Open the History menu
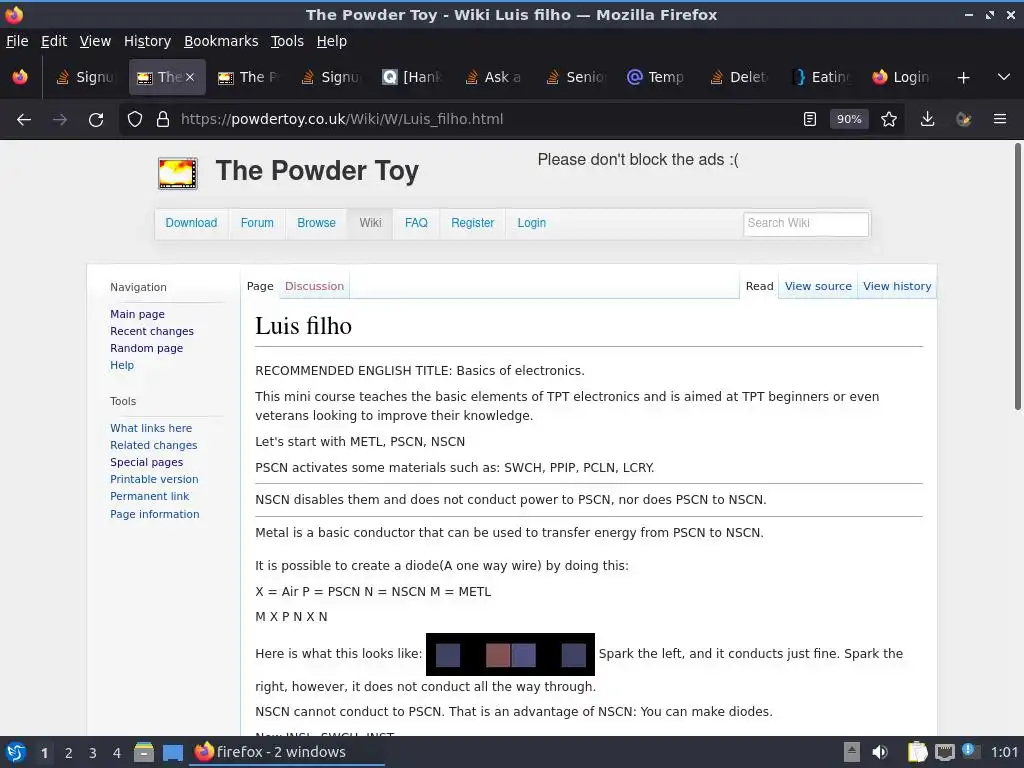 coord(148,41)
